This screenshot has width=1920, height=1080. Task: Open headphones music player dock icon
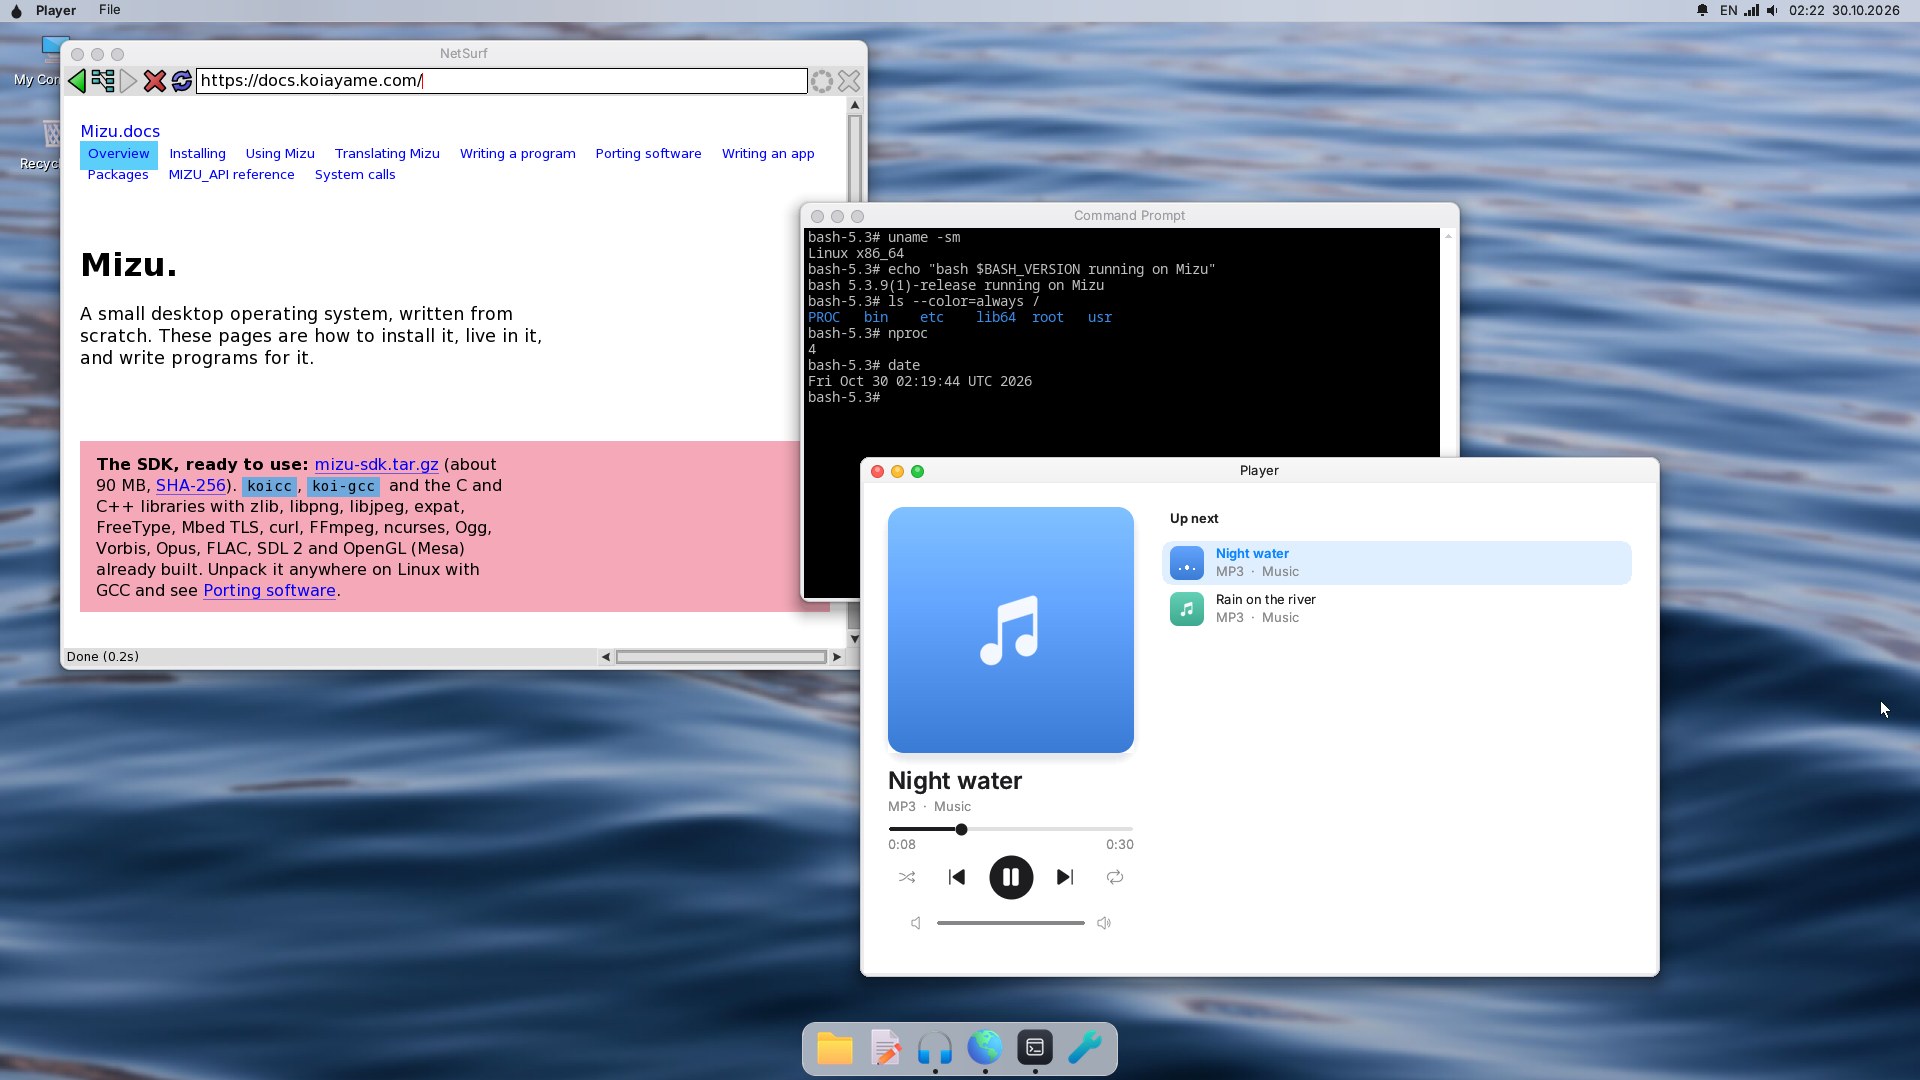(935, 1048)
